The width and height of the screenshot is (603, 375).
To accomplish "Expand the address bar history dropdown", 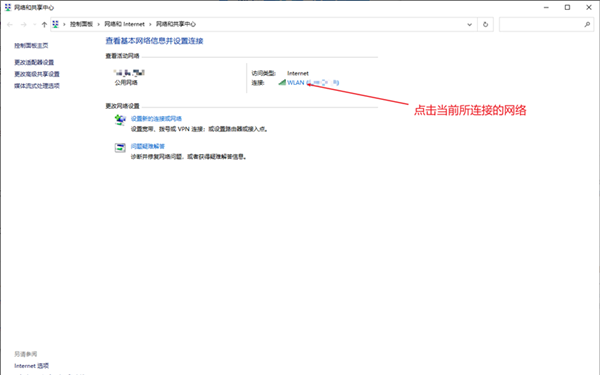I will 470,24.
